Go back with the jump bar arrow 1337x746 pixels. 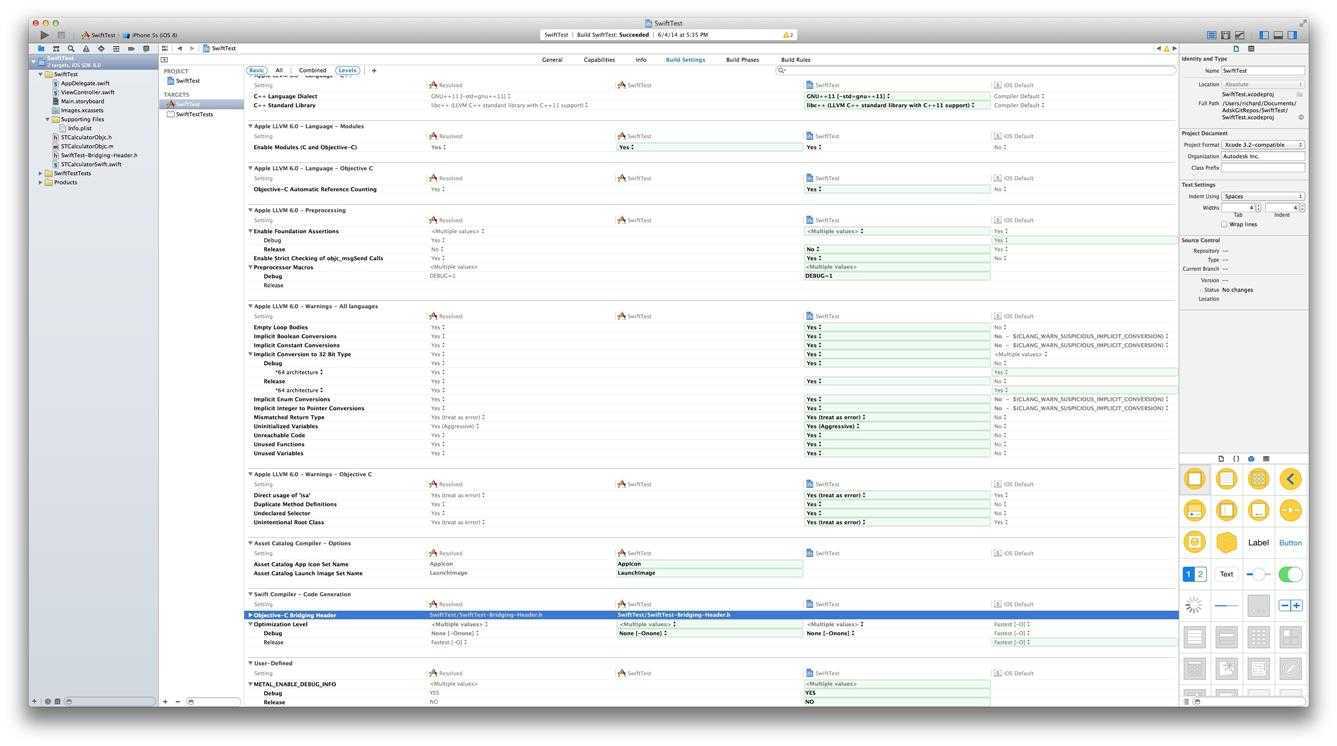coord(179,48)
